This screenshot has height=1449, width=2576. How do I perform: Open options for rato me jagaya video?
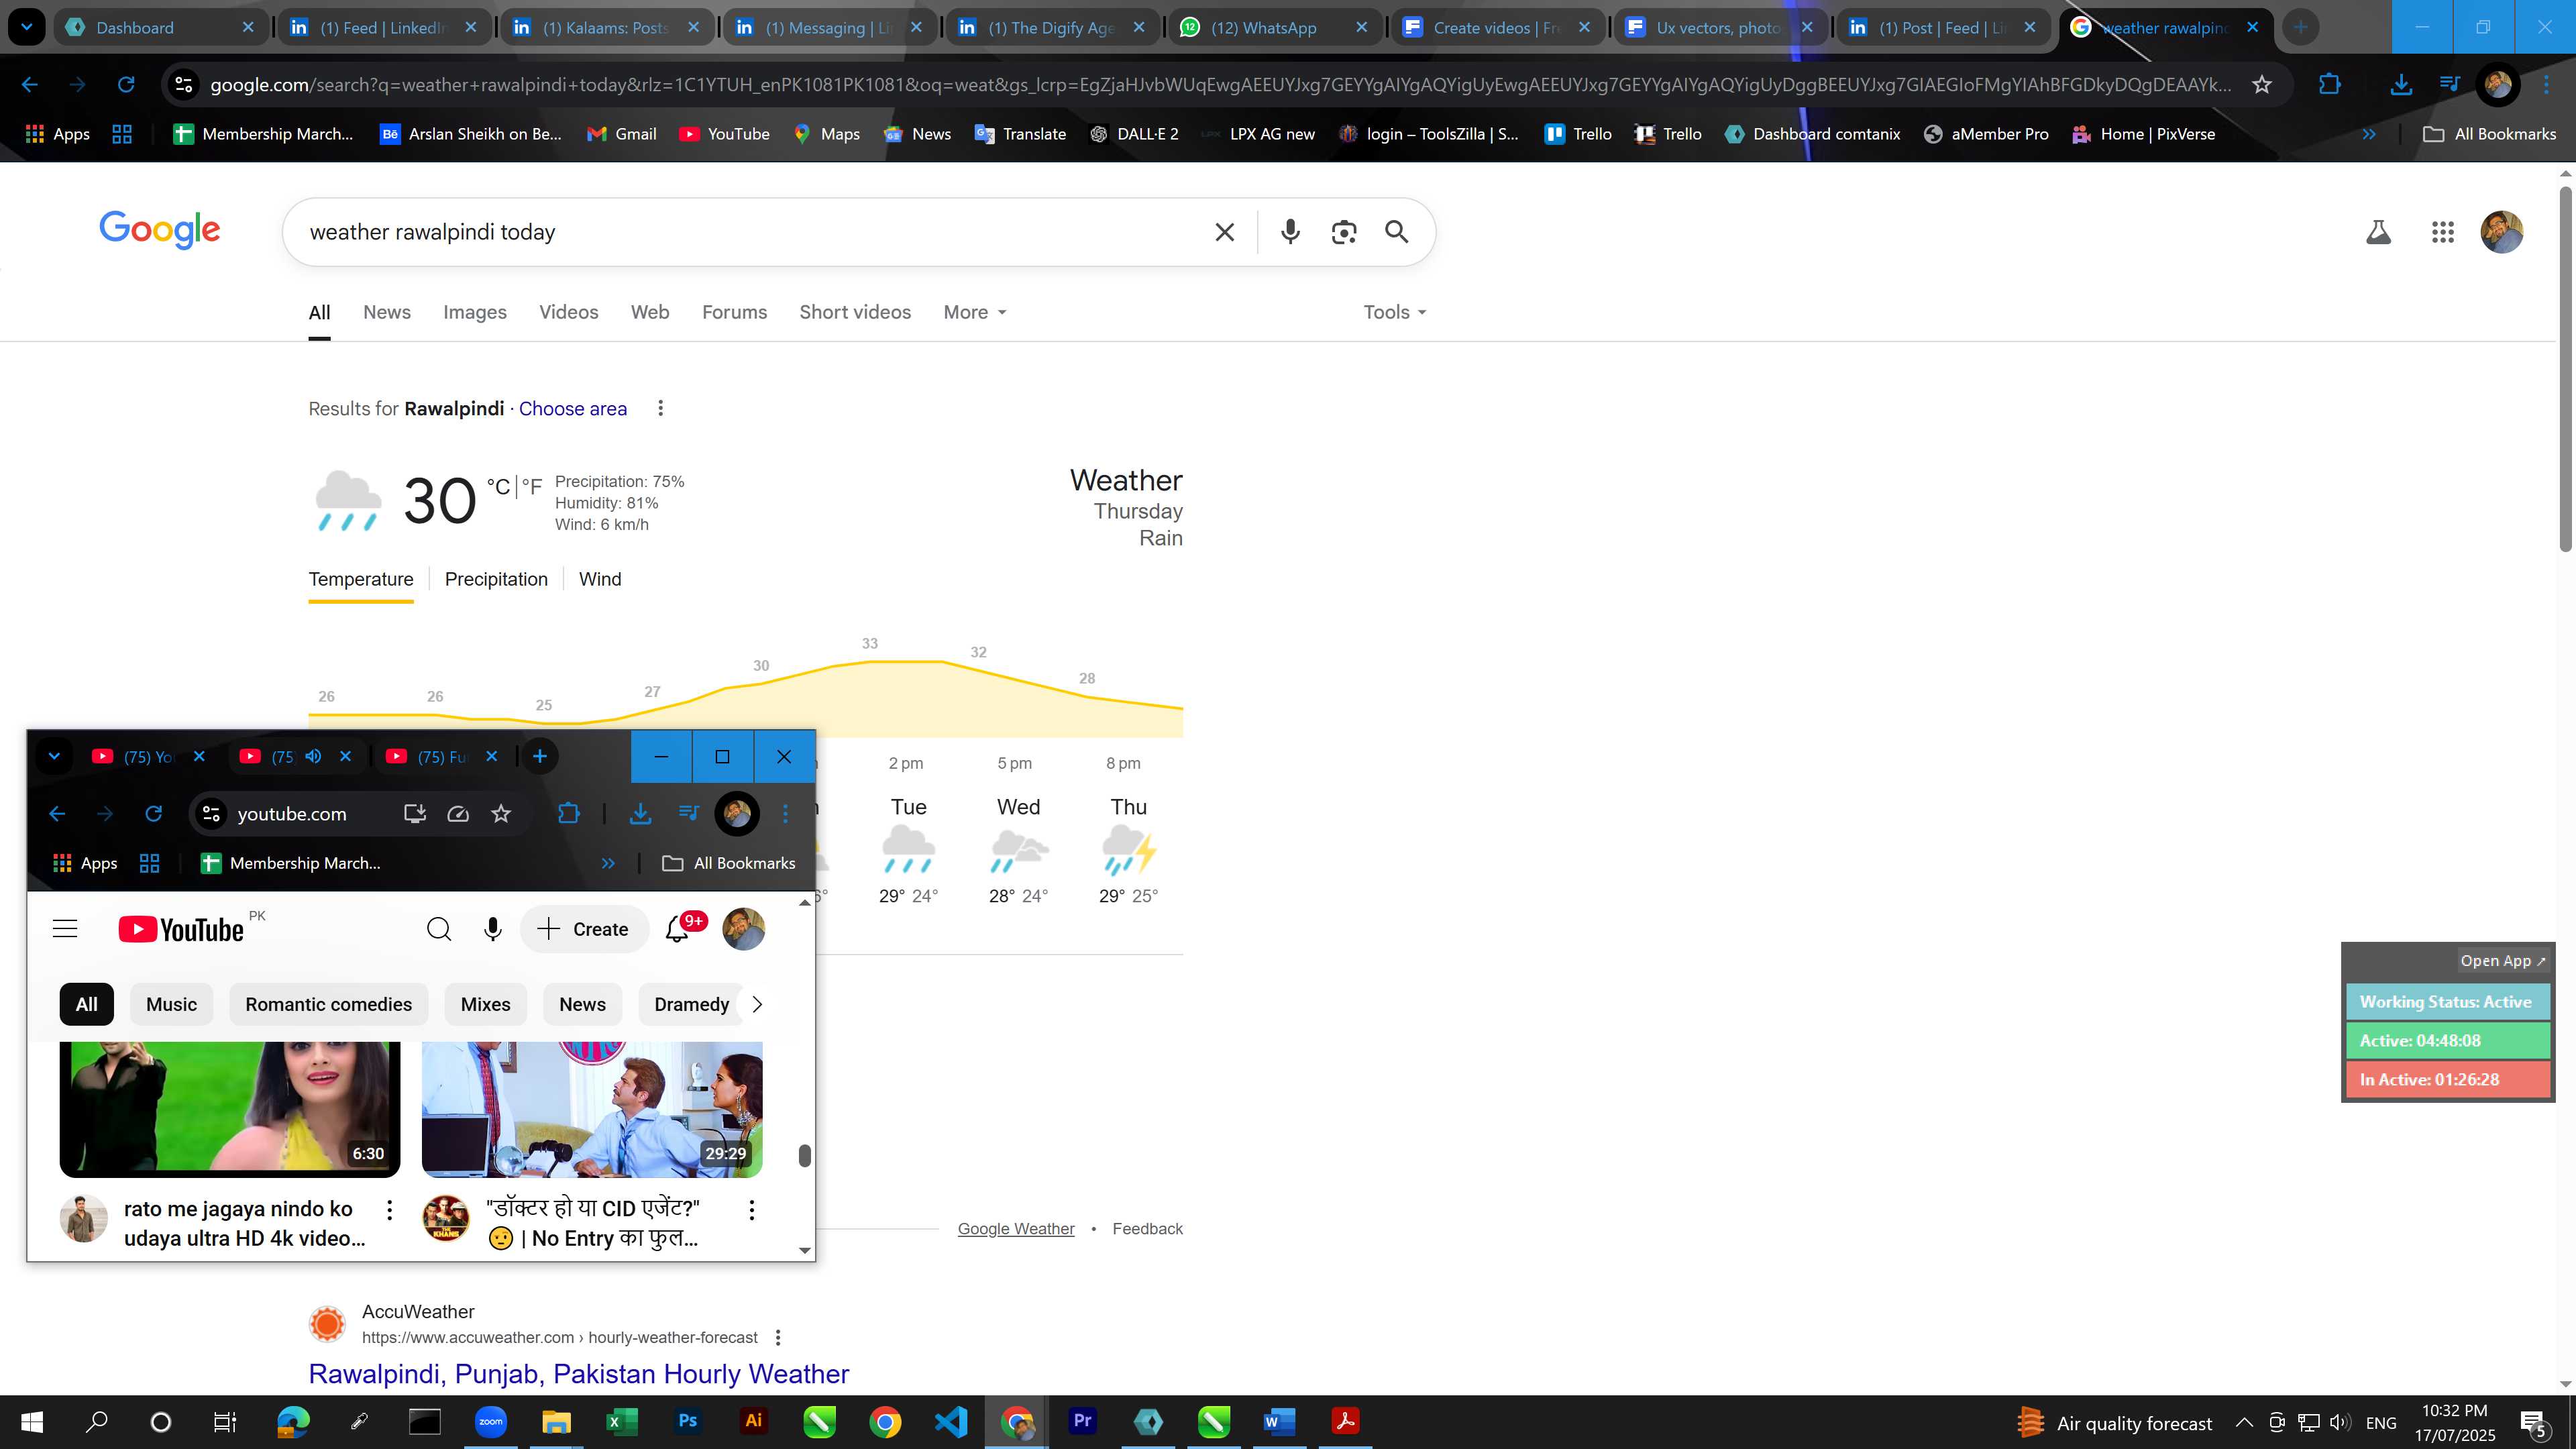389,1210
